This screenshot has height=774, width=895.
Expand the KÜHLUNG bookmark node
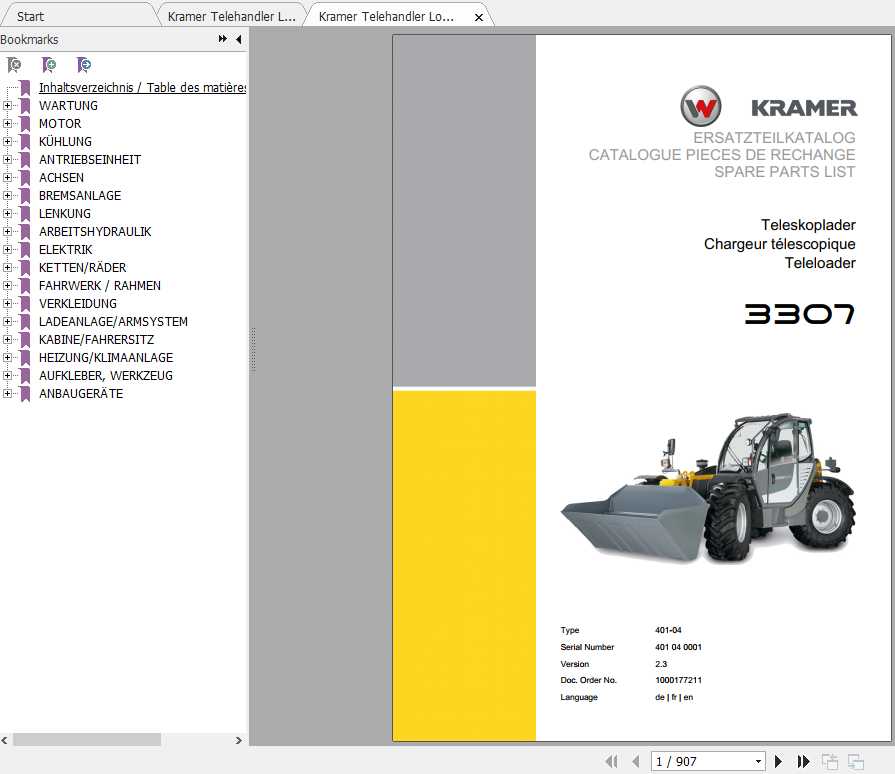click(7, 142)
